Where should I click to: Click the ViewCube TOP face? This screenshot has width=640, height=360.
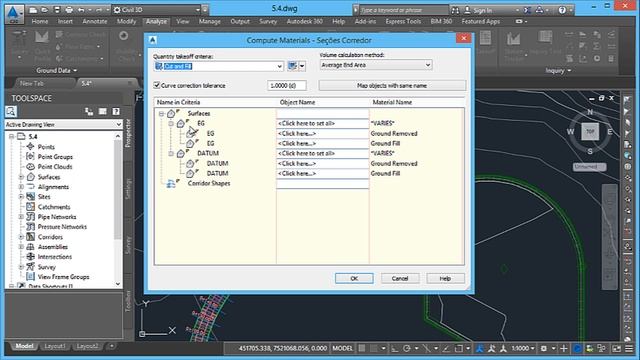[590, 131]
